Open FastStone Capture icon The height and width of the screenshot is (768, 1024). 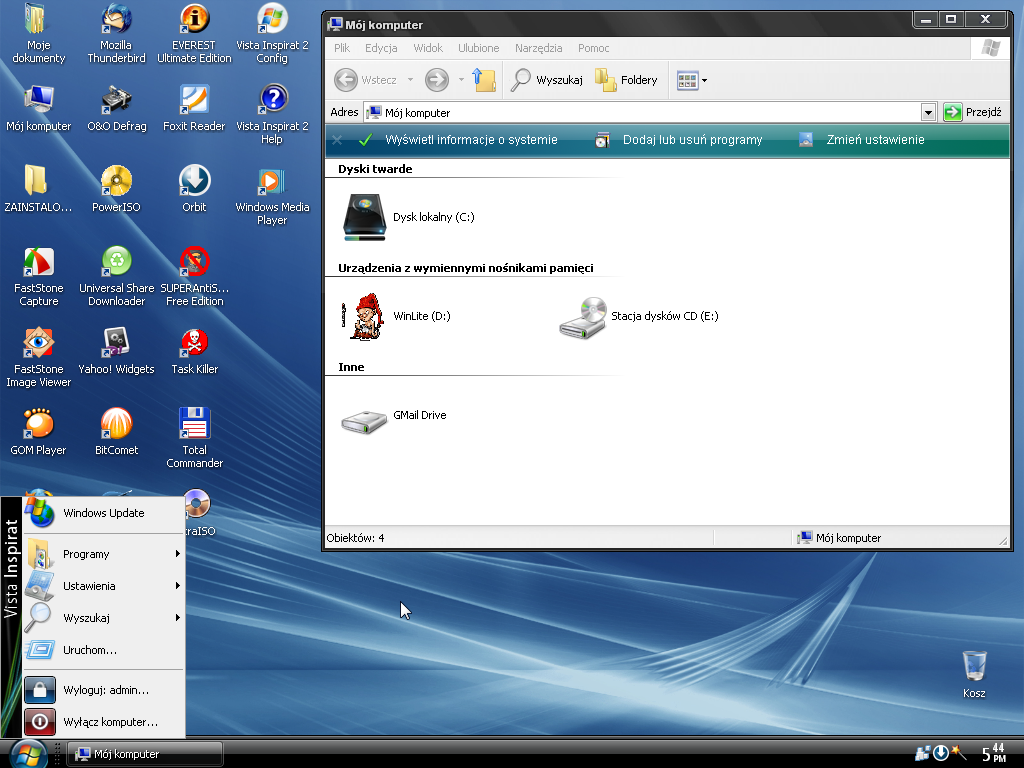click(x=39, y=277)
